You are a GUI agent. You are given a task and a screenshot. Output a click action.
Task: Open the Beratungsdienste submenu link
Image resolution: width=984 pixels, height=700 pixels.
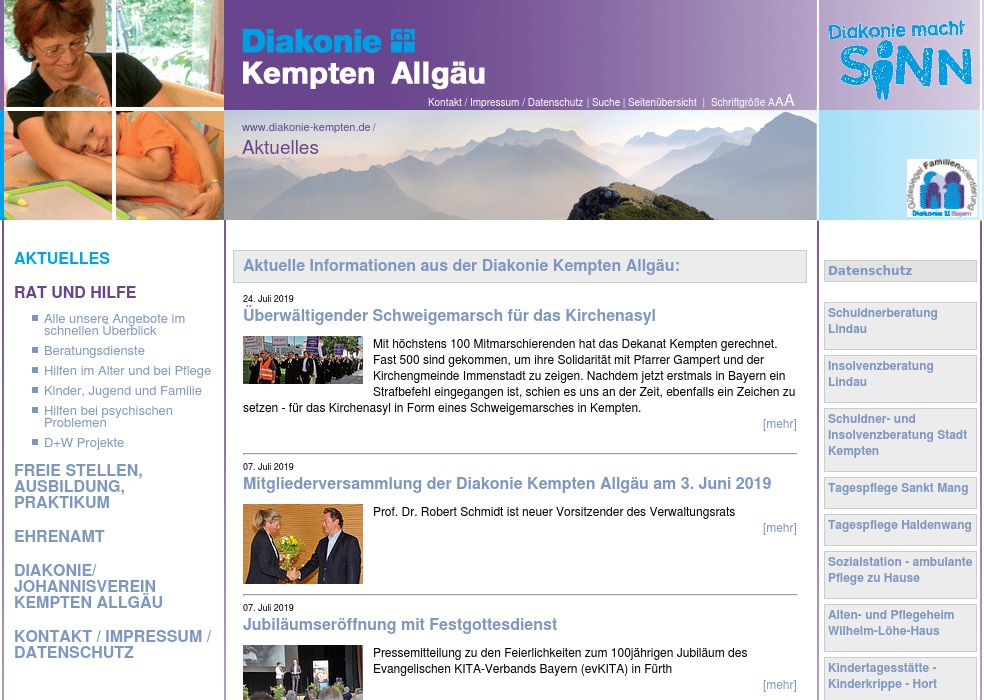(x=94, y=351)
